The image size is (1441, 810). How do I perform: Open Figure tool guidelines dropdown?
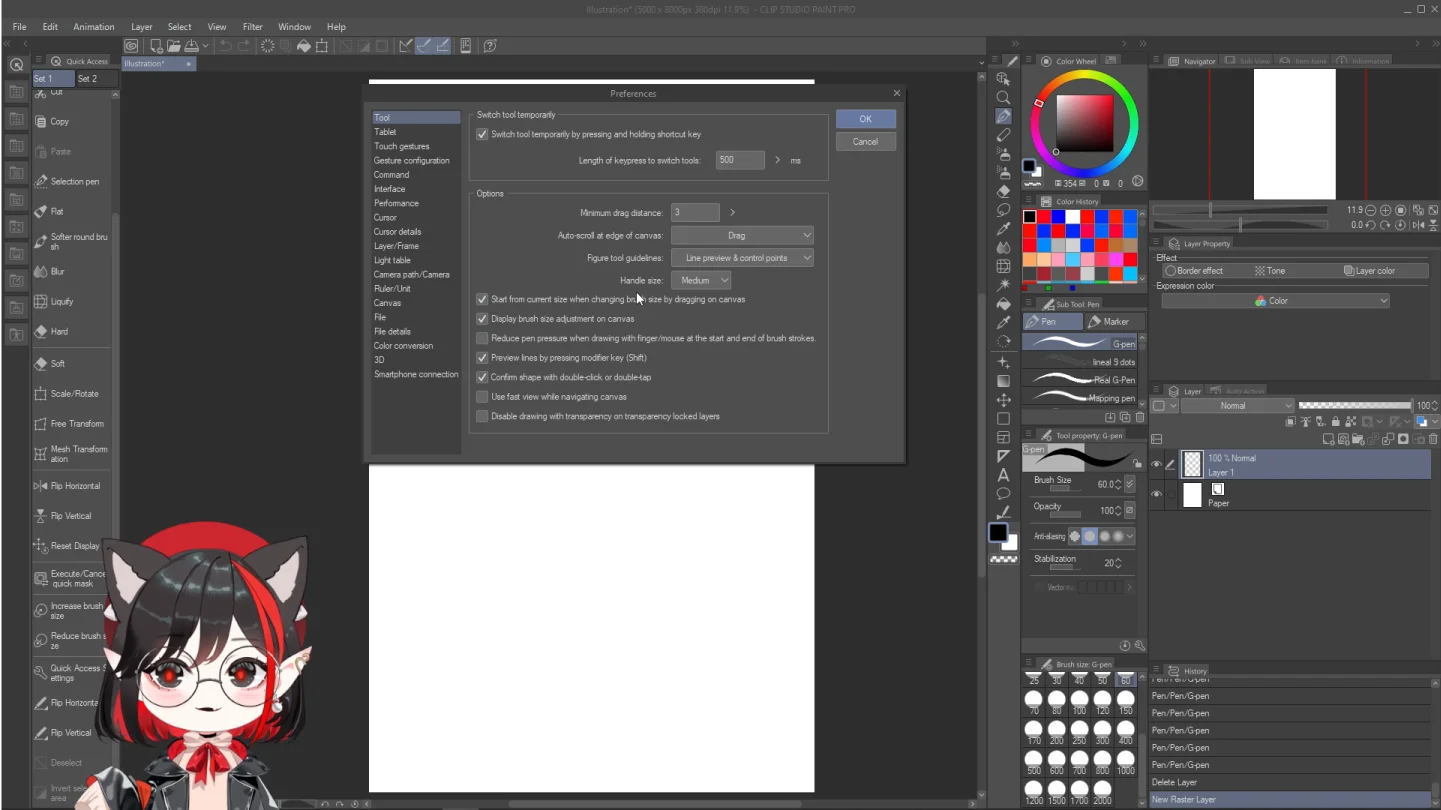742,258
